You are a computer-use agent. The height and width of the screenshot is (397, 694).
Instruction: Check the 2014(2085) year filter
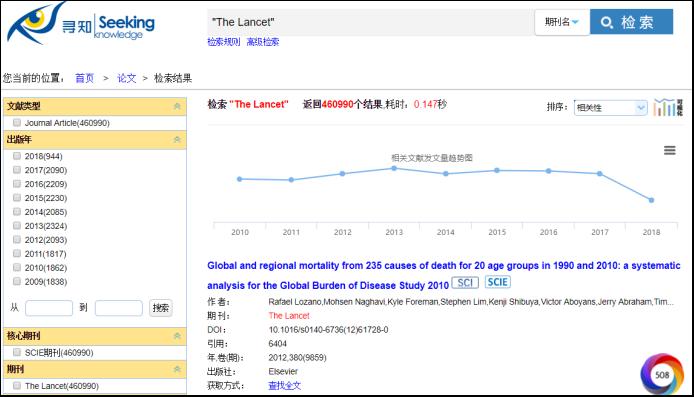[x=17, y=212]
